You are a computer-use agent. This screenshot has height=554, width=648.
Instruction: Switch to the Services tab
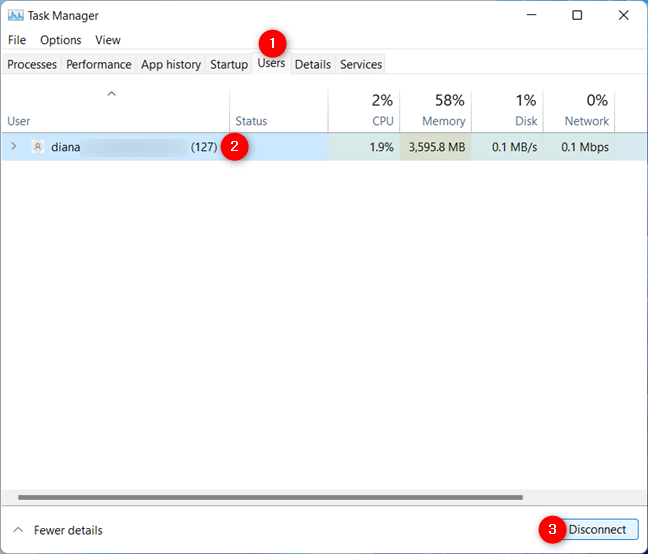tap(361, 64)
